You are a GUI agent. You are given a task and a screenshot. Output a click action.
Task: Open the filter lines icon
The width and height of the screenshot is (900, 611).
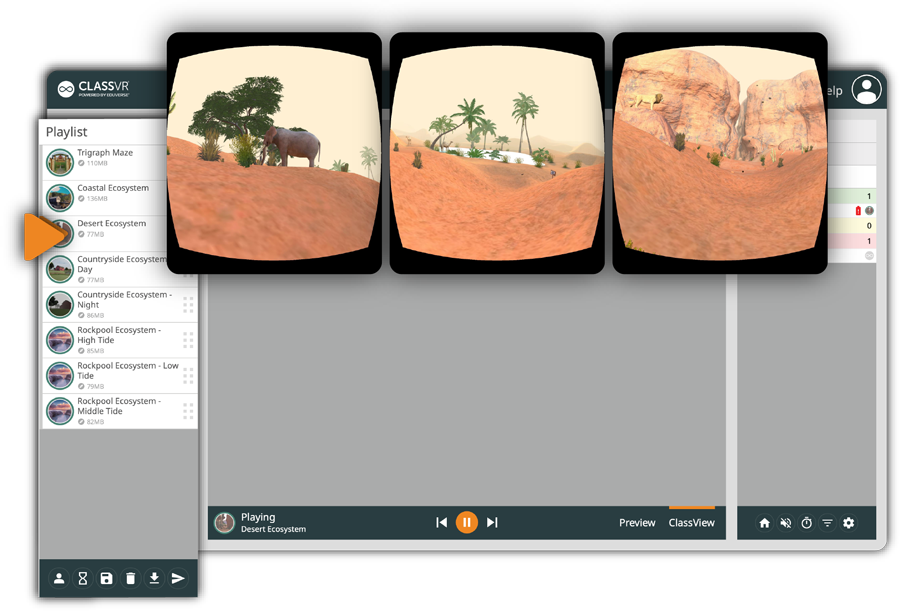click(x=827, y=523)
